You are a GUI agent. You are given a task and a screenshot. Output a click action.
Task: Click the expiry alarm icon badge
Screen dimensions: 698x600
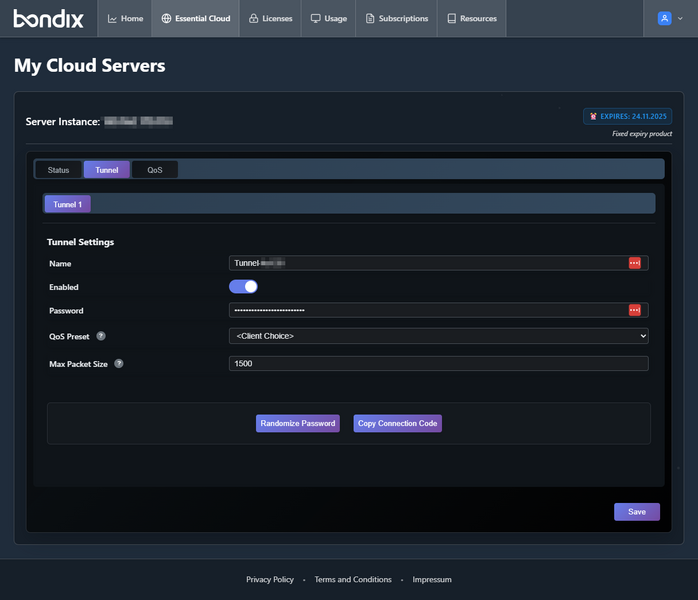[x=593, y=116]
